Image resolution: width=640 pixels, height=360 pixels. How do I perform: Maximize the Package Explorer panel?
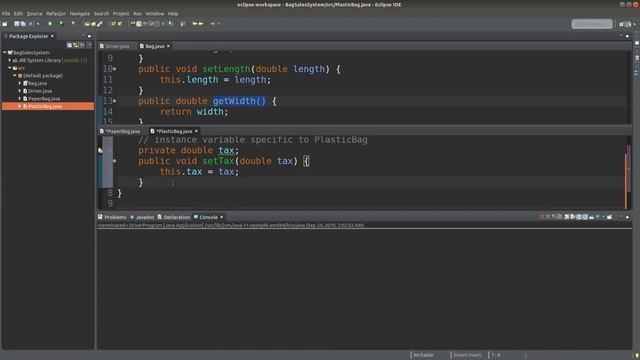pyautogui.click(x=89, y=36)
